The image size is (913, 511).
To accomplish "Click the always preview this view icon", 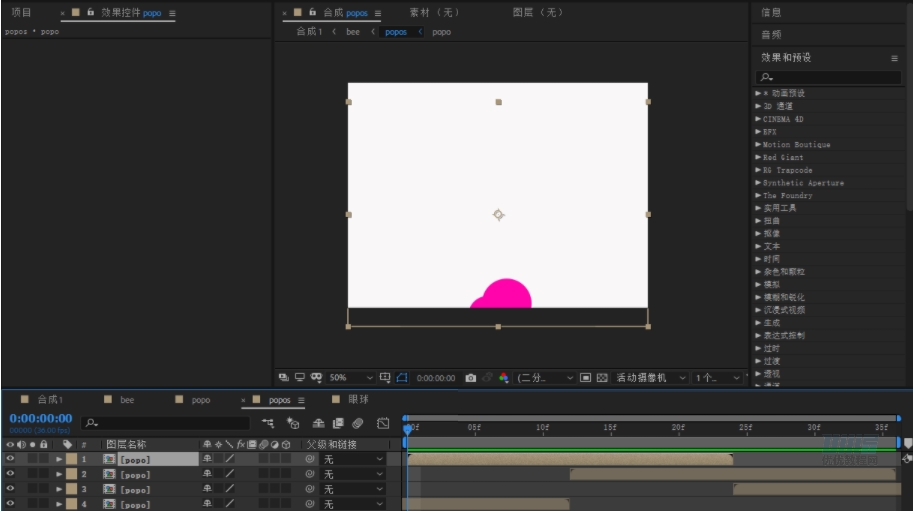I will [x=284, y=378].
